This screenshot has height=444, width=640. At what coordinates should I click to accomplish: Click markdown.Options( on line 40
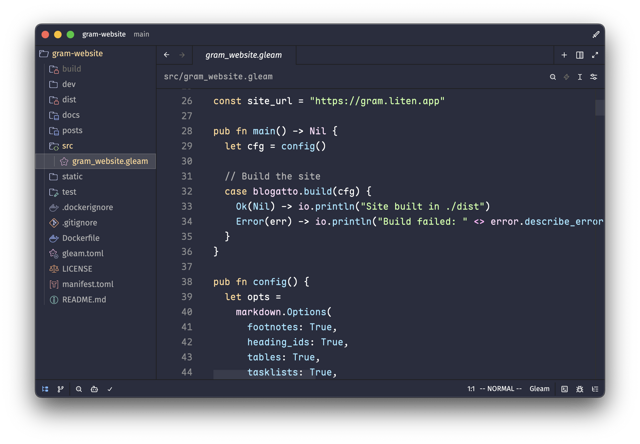pyautogui.click(x=284, y=312)
